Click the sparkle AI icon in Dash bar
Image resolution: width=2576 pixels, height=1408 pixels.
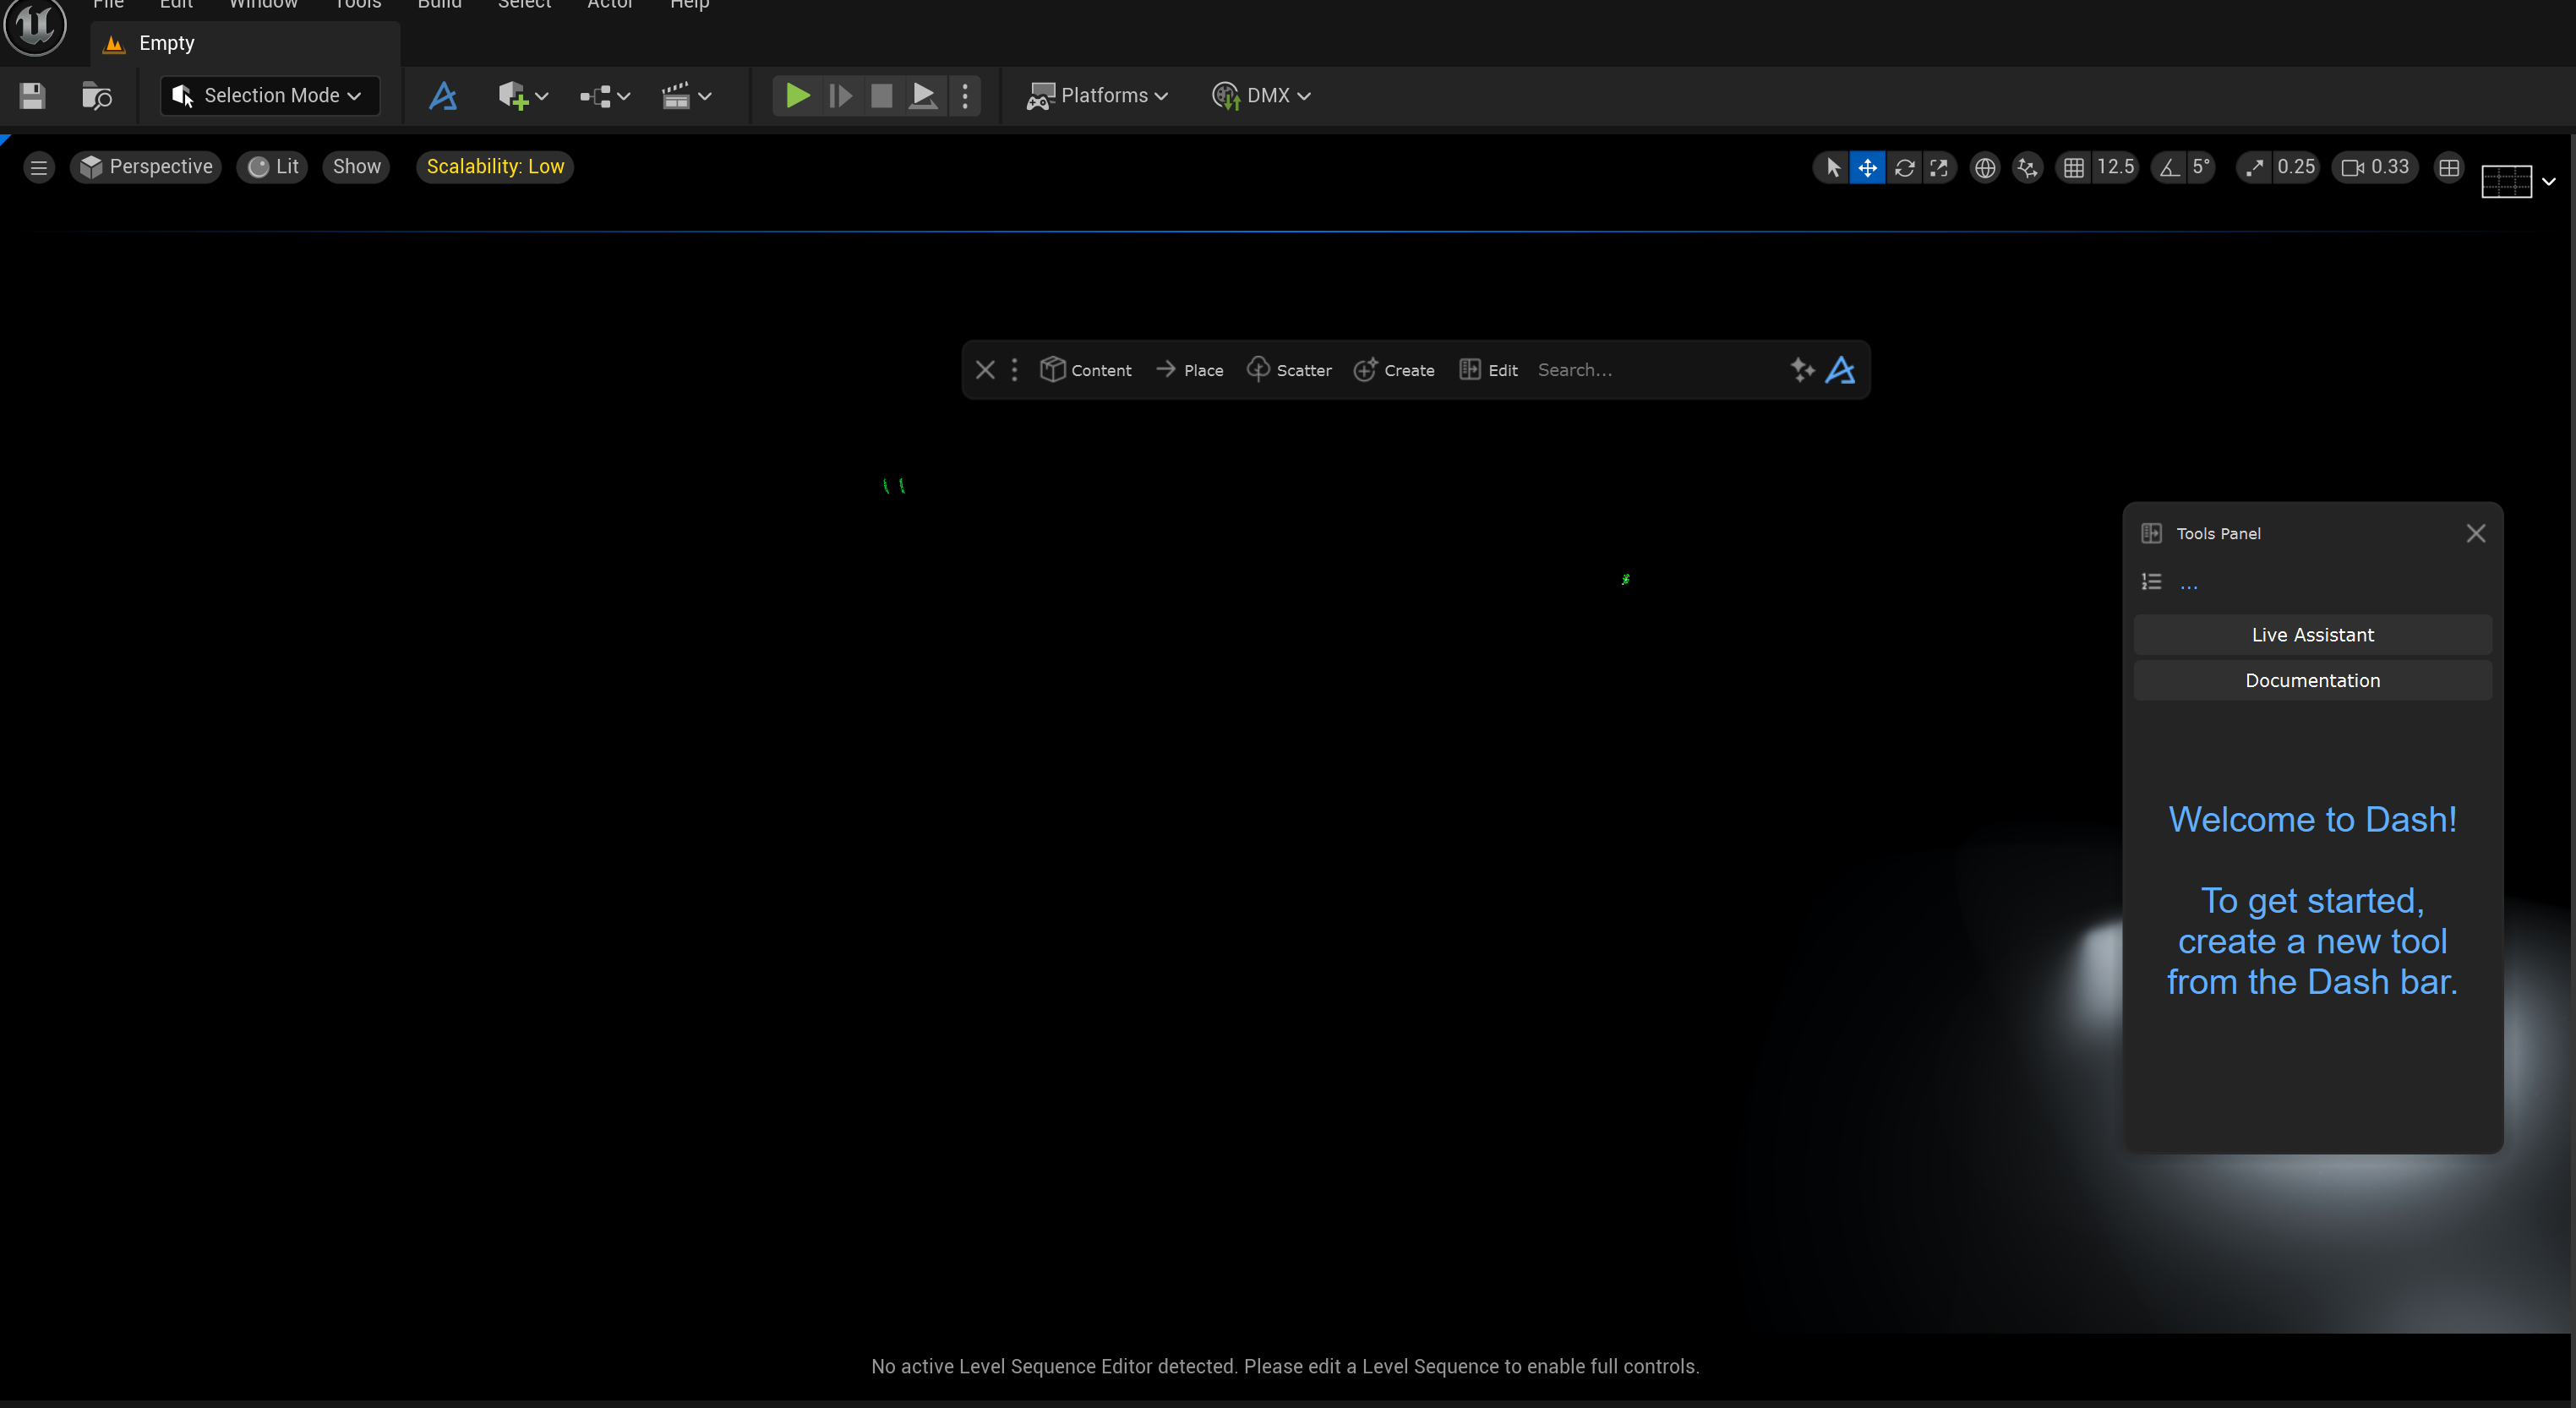coord(1802,370)
